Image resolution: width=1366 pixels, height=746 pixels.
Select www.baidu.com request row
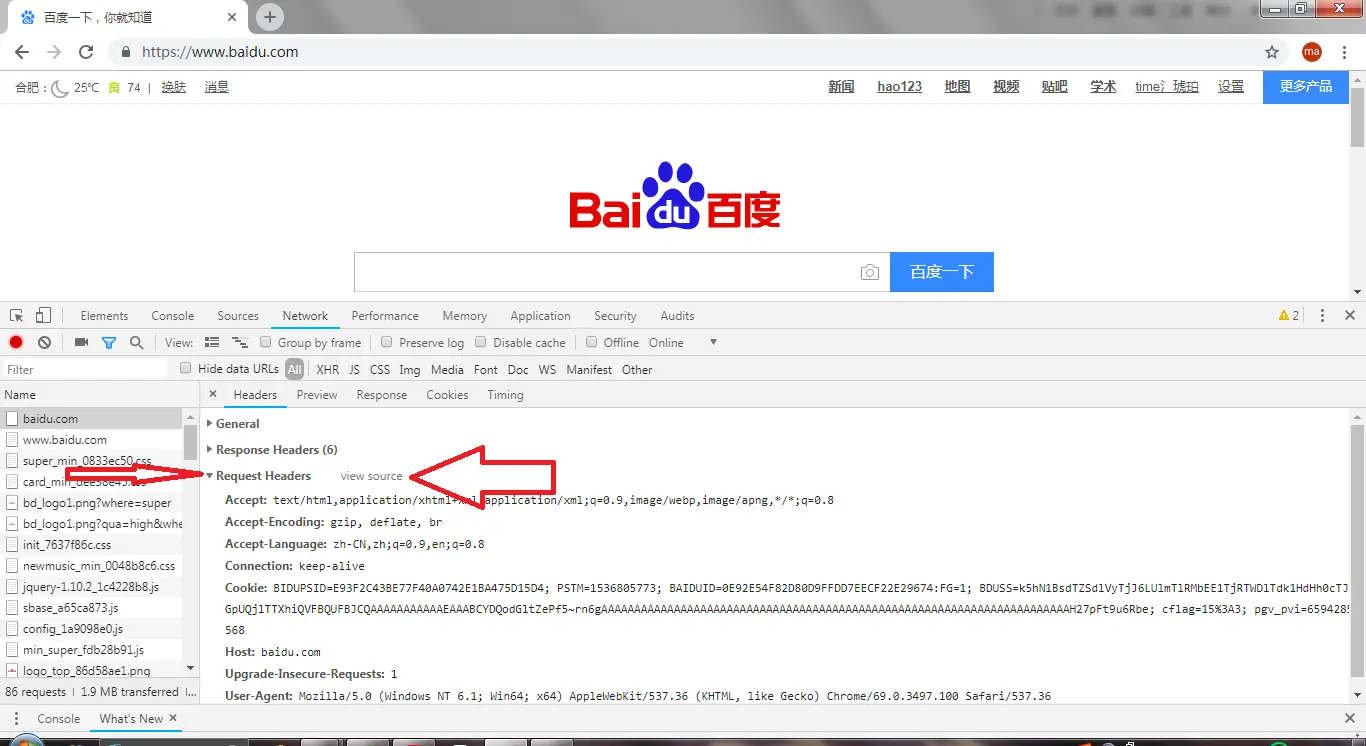tap(92, 440)
